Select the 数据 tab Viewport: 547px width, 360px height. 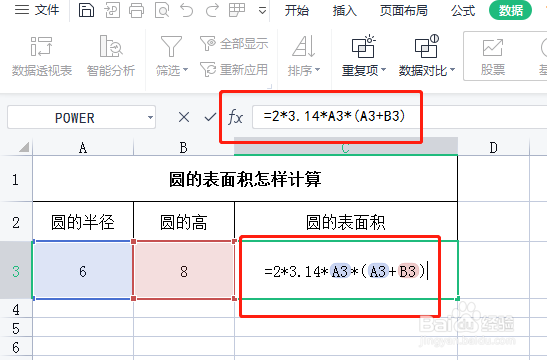510,10
